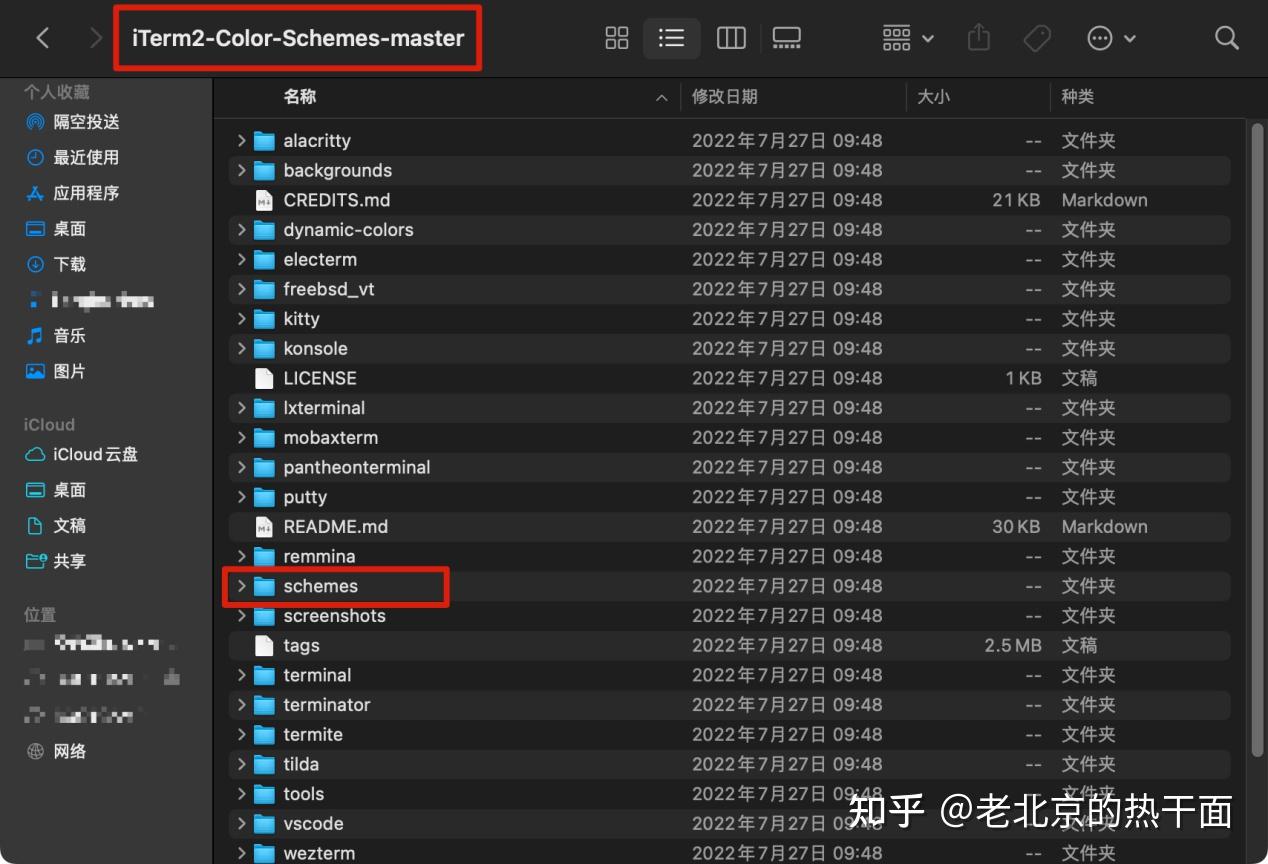Select the tags file icon

click(x=264, y=645)
